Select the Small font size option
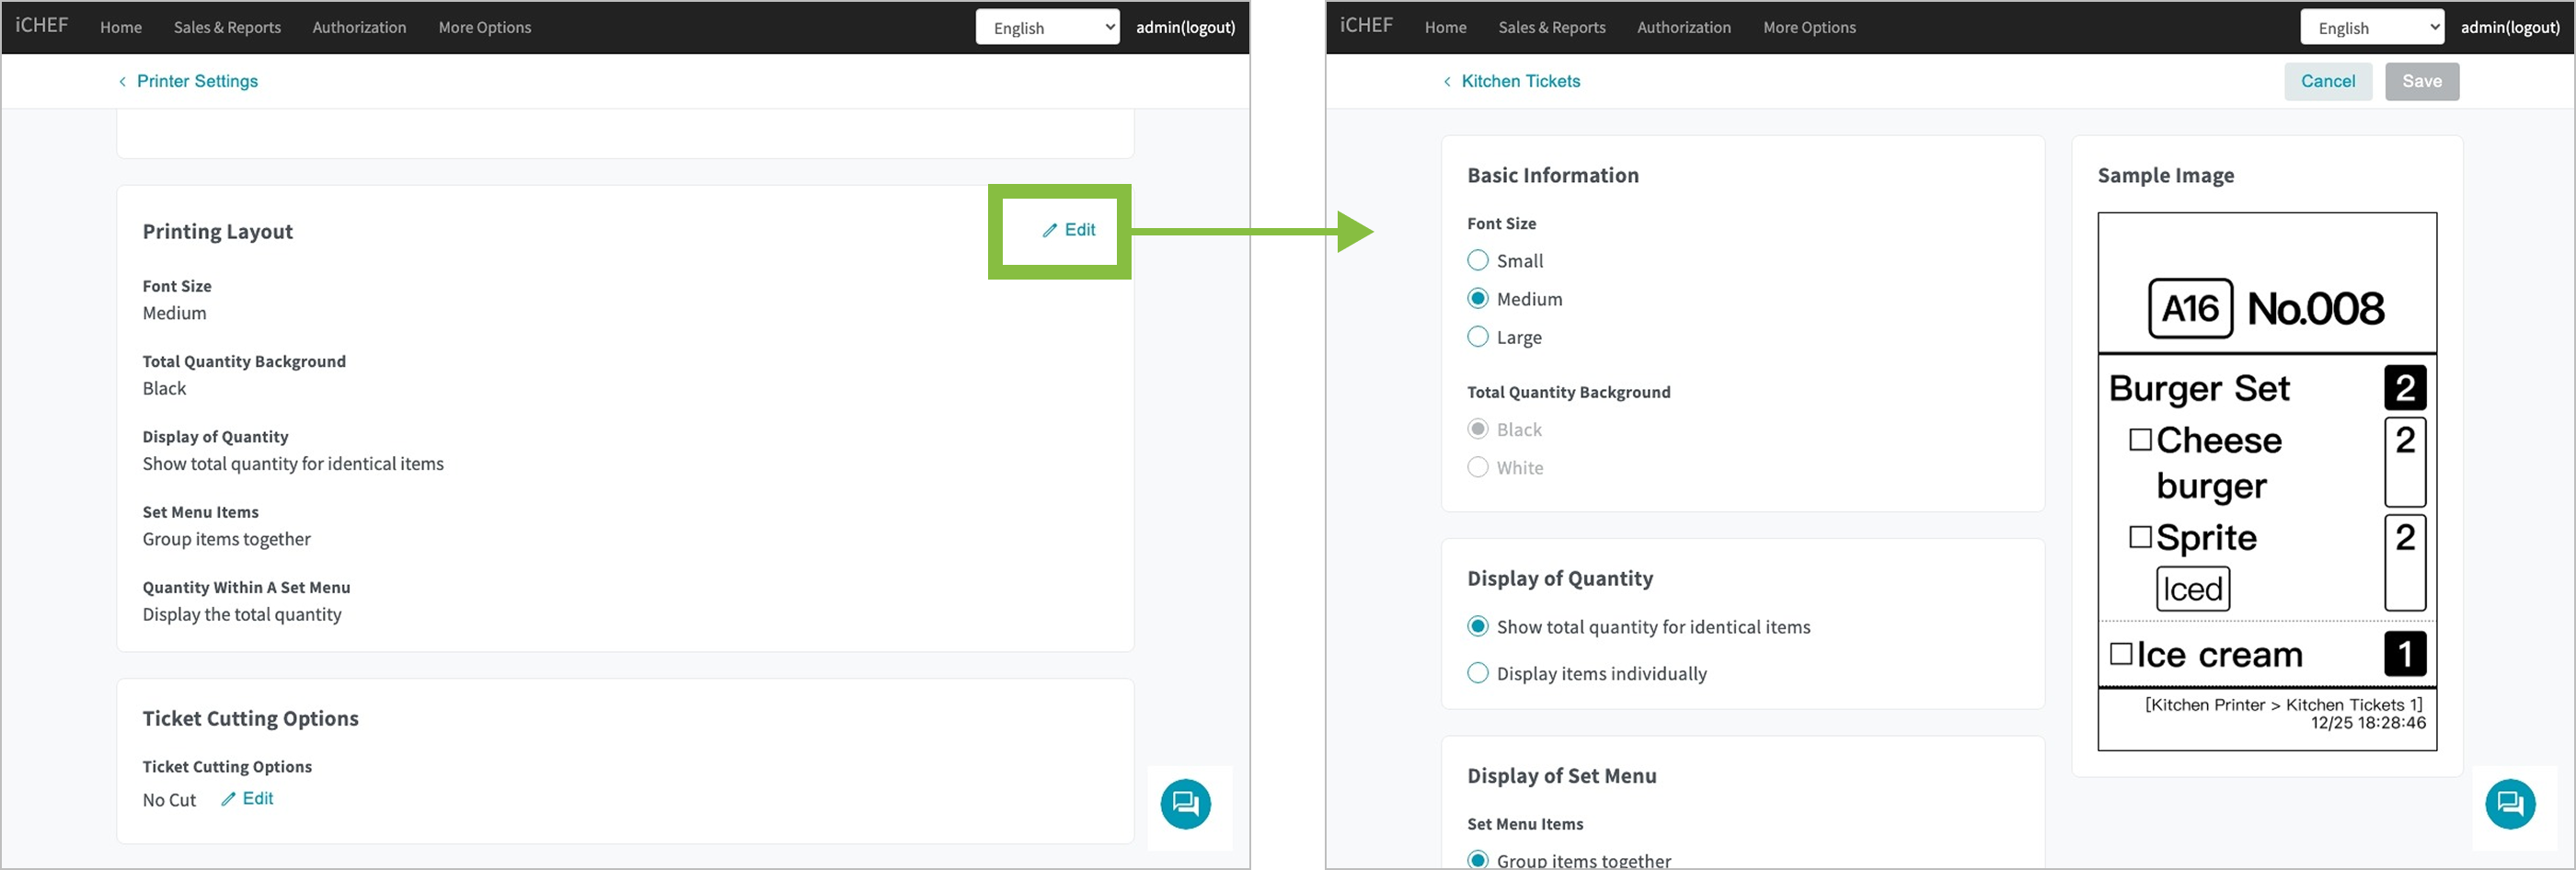Screen dimensions: 2576x870 tap(1478, 261)
